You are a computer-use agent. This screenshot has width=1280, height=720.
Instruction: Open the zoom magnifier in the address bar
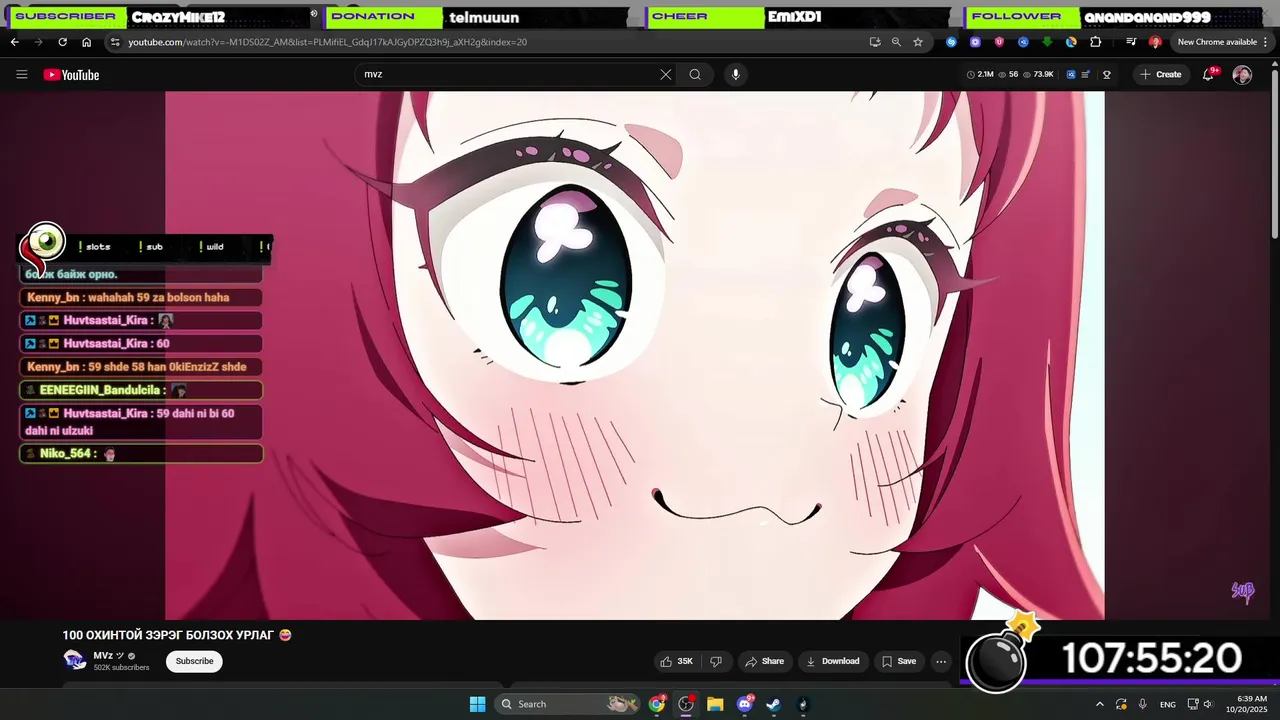896,42
